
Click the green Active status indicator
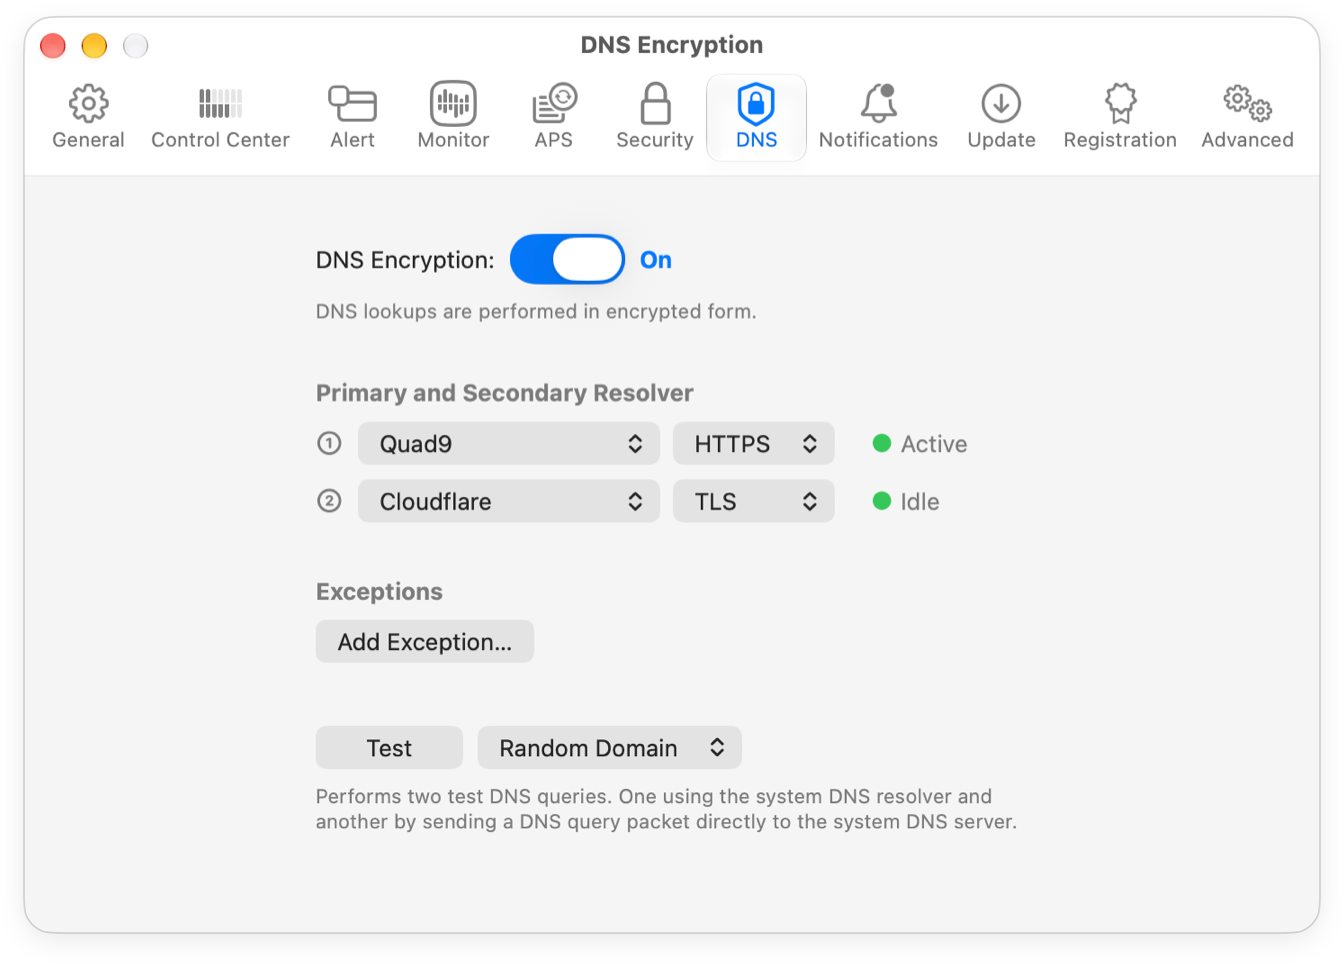[x=882, y=443]
